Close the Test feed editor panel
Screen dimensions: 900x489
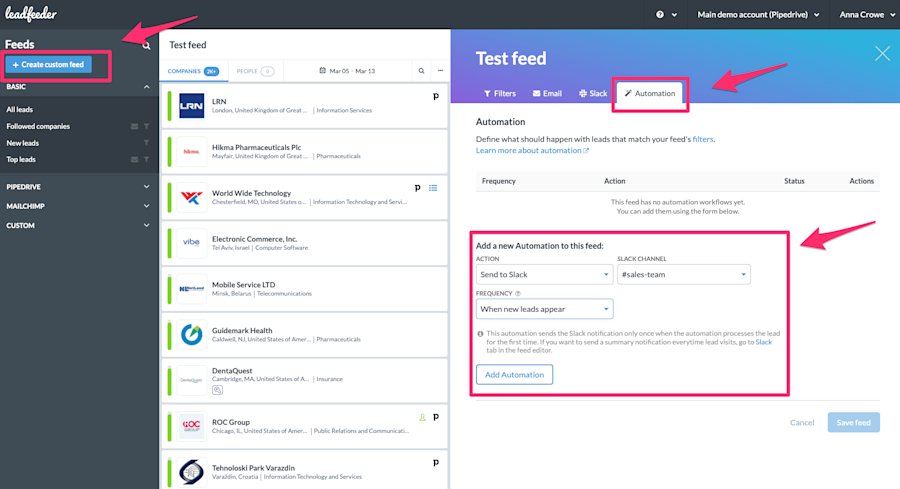pos(882,53)
